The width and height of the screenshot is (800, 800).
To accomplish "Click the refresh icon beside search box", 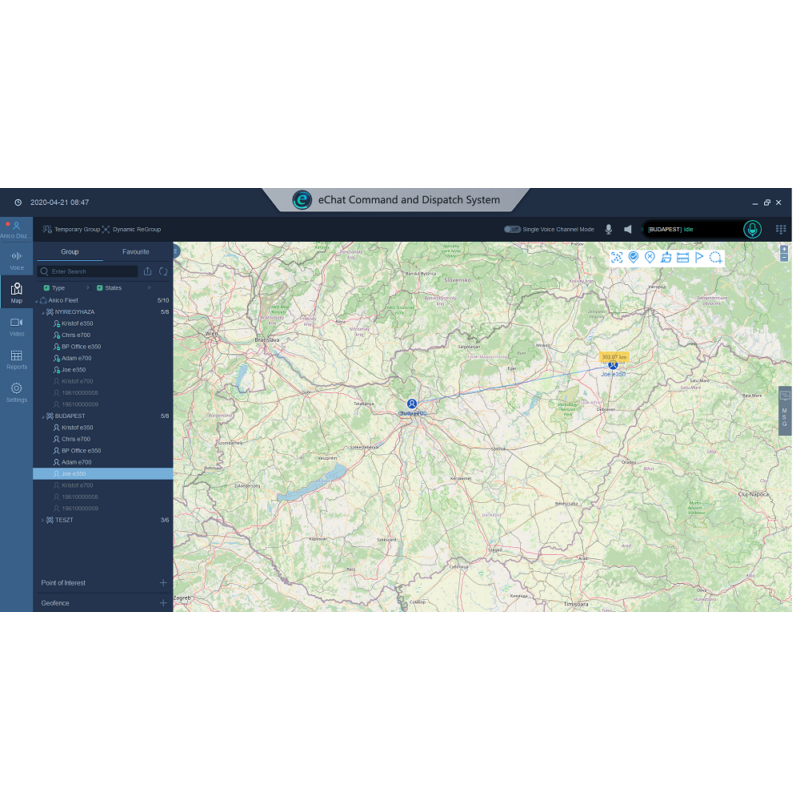I will [x=163, y=271].
